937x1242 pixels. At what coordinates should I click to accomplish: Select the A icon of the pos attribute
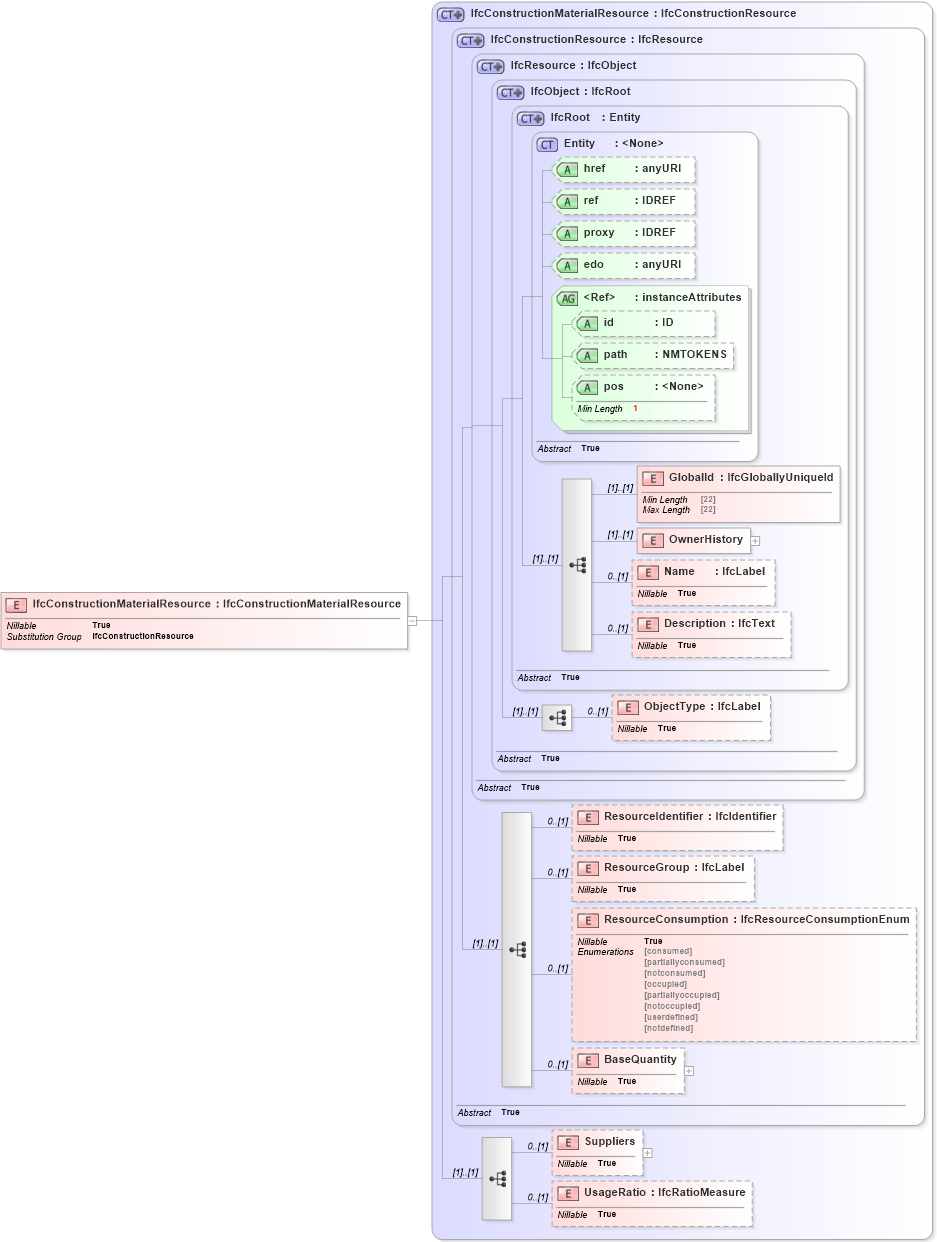point(588,386)
